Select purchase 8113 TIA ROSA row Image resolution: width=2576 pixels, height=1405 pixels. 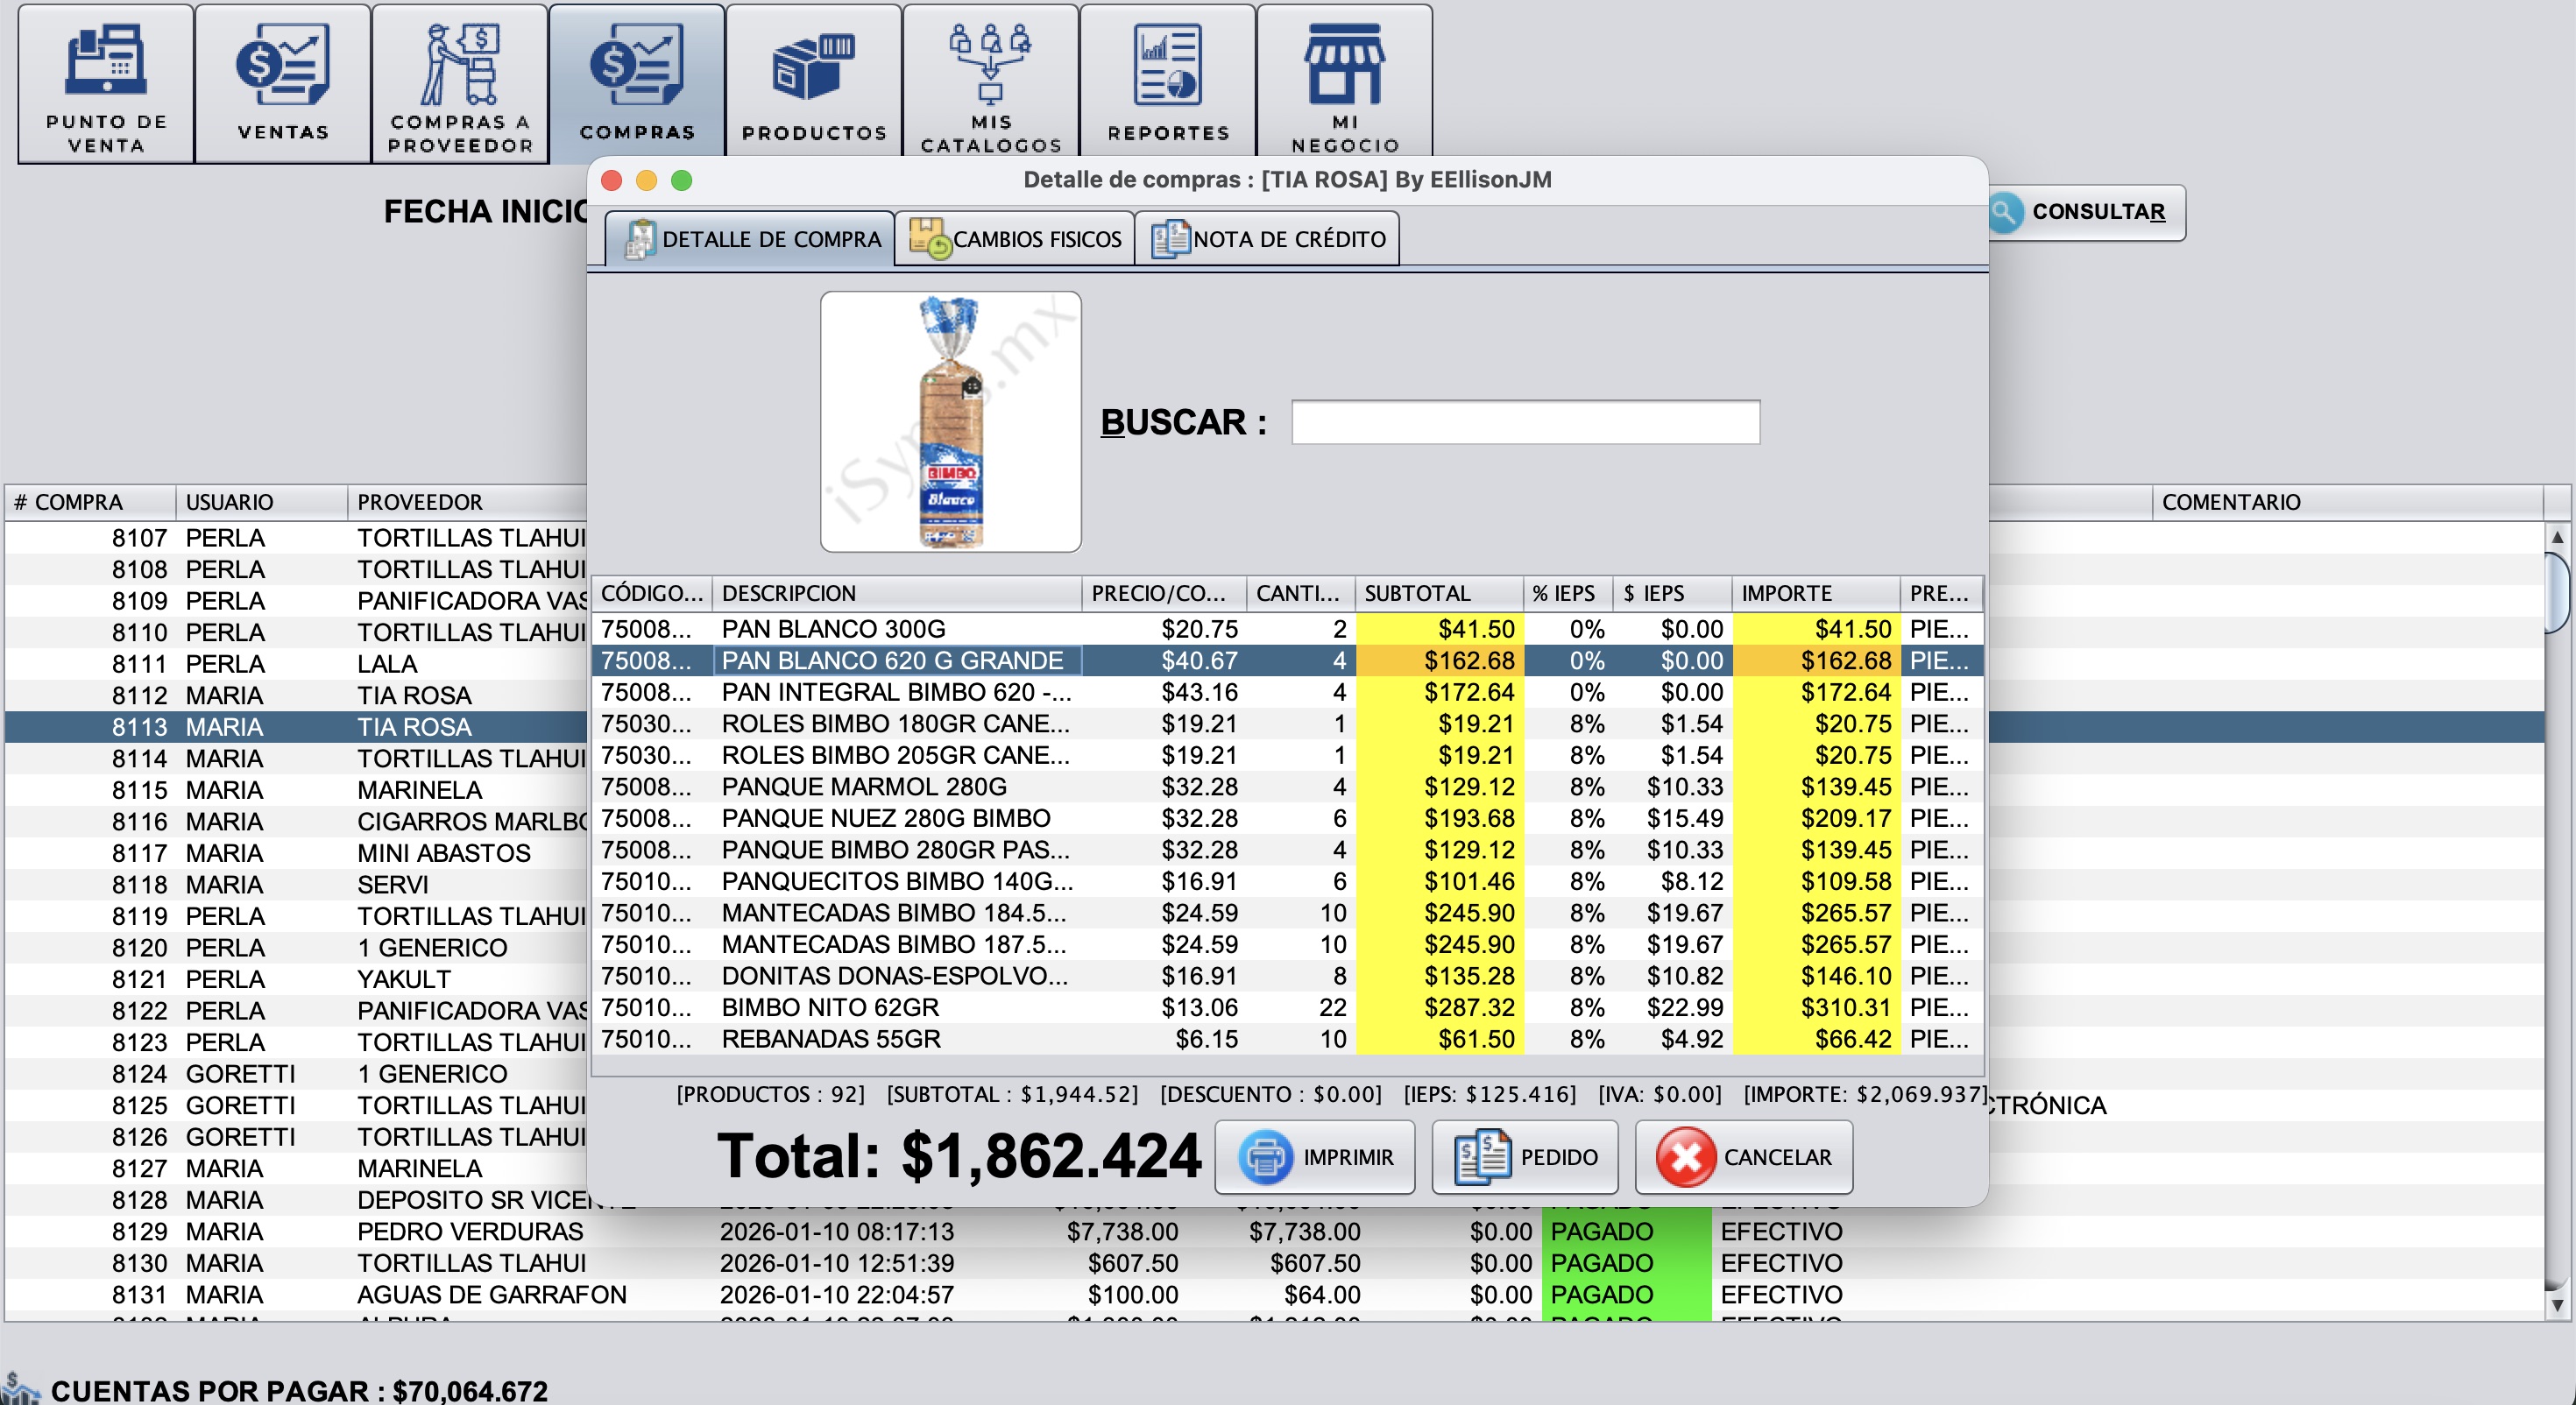pyautogui.click(x=296, y=727)
